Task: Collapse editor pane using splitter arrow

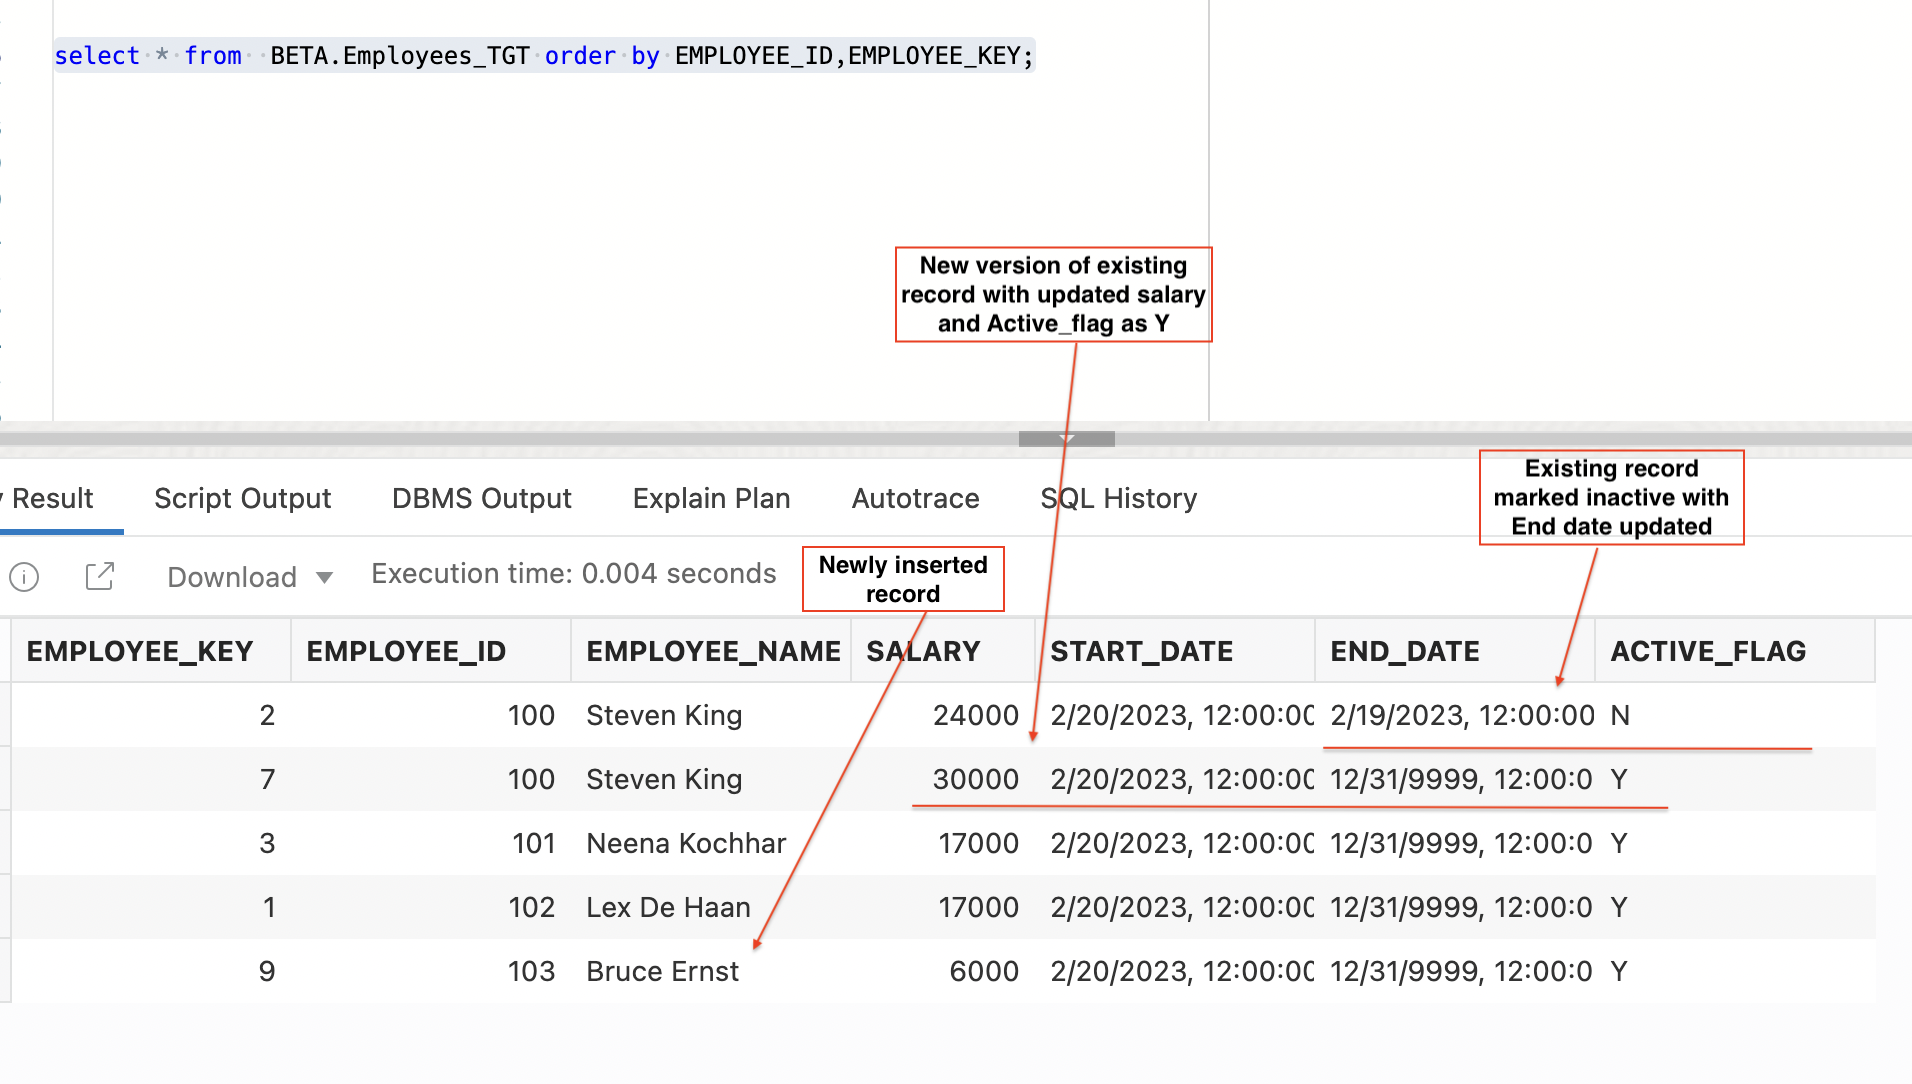Action: point(1065,439)
